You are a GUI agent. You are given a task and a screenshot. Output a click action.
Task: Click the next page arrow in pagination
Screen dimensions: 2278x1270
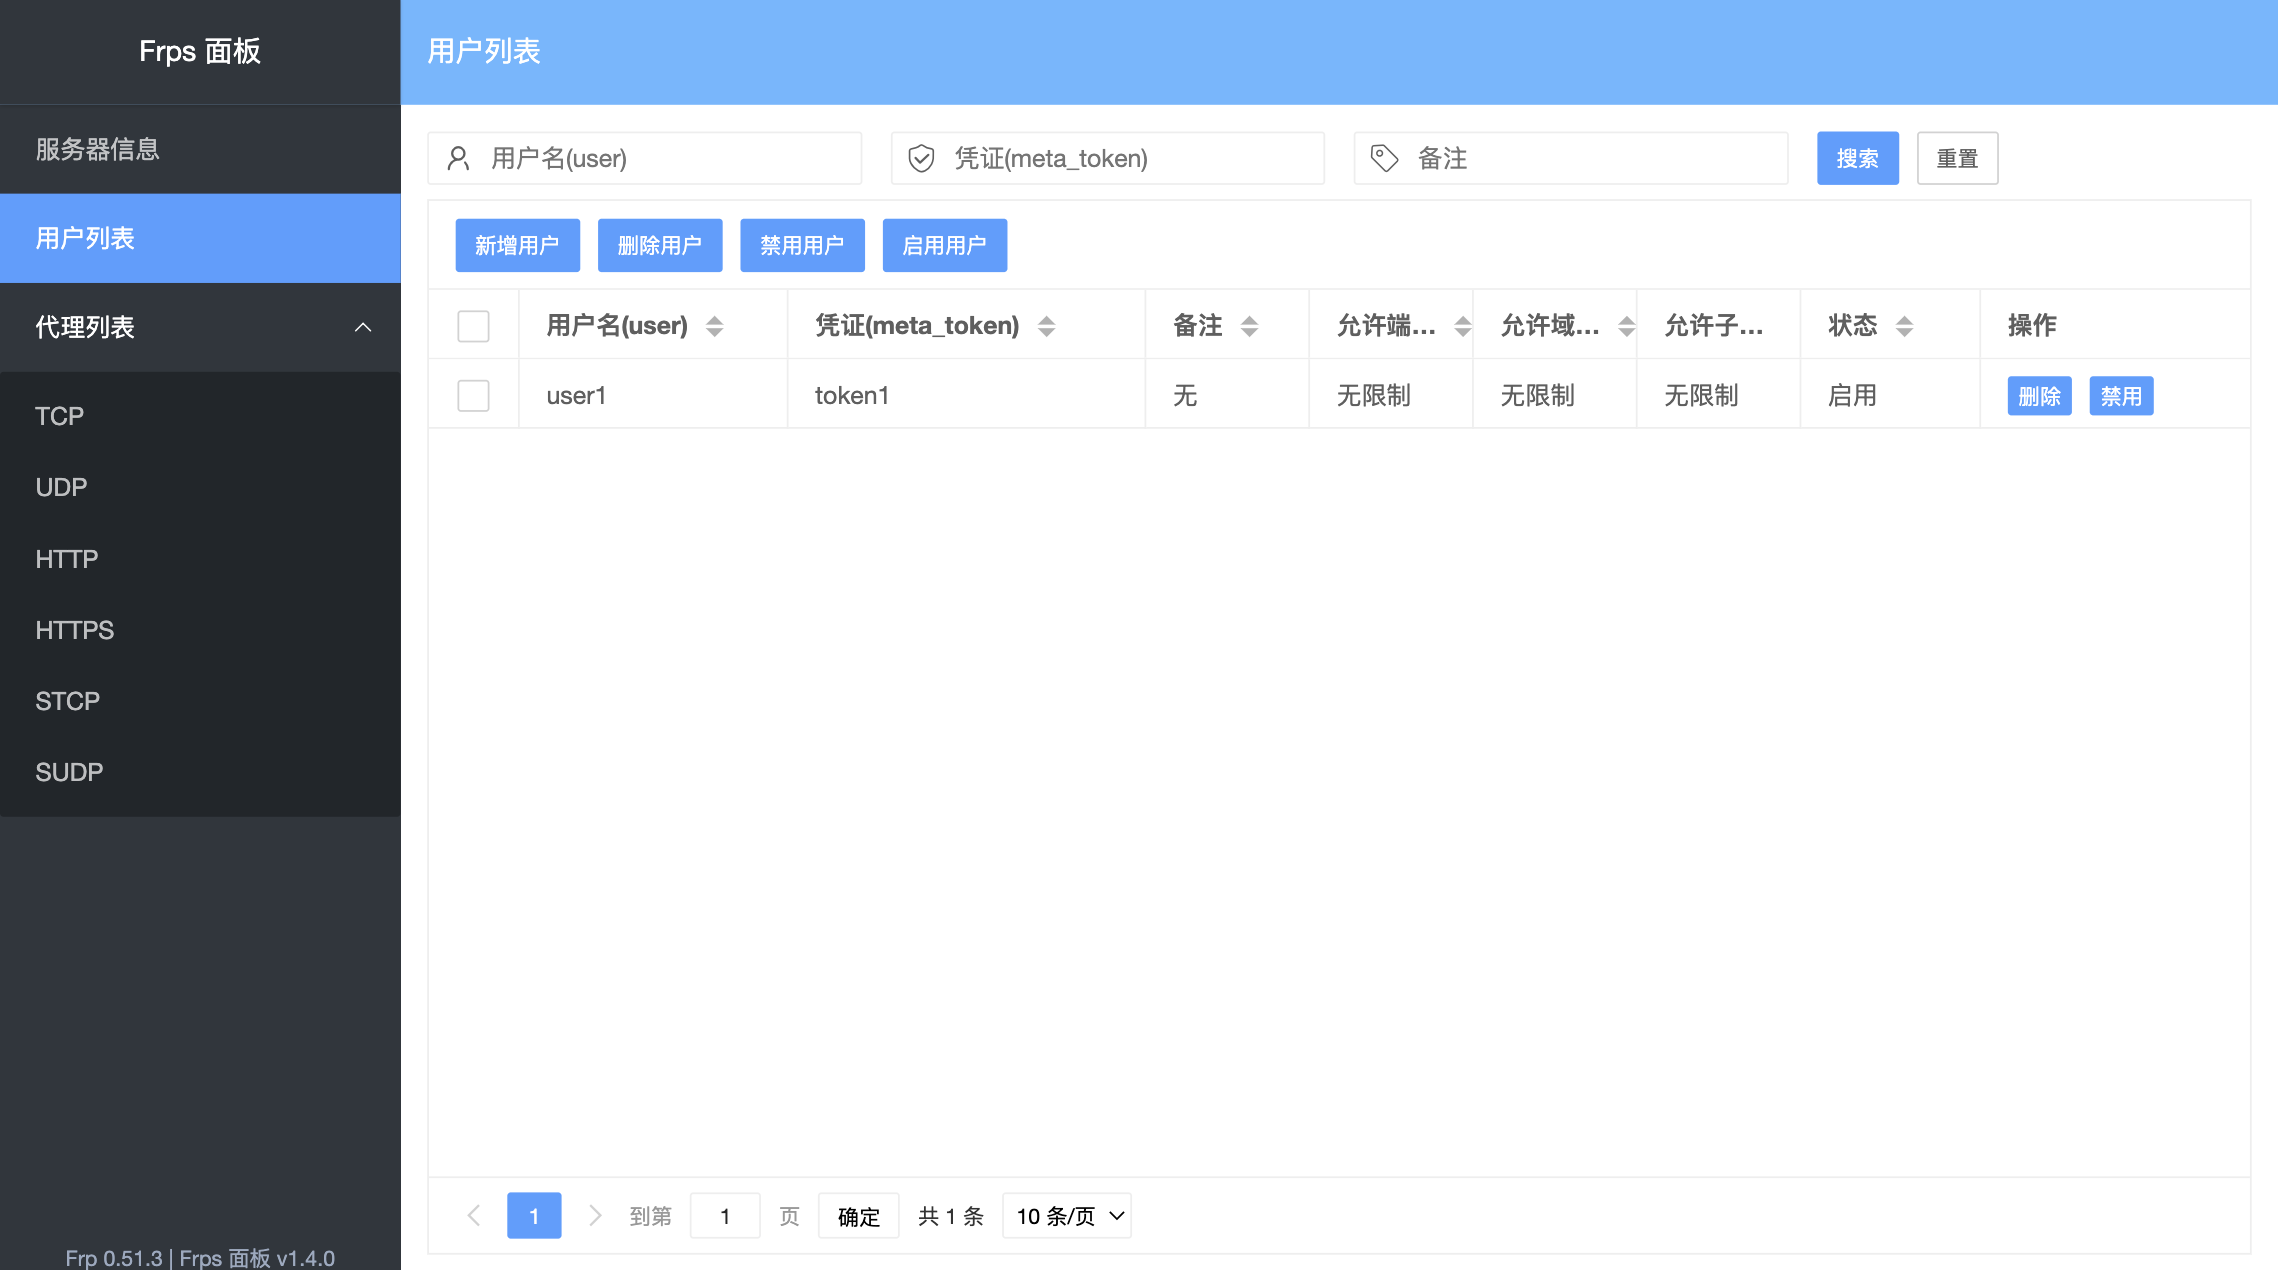pyautogui.click(x=595, y=1215)
